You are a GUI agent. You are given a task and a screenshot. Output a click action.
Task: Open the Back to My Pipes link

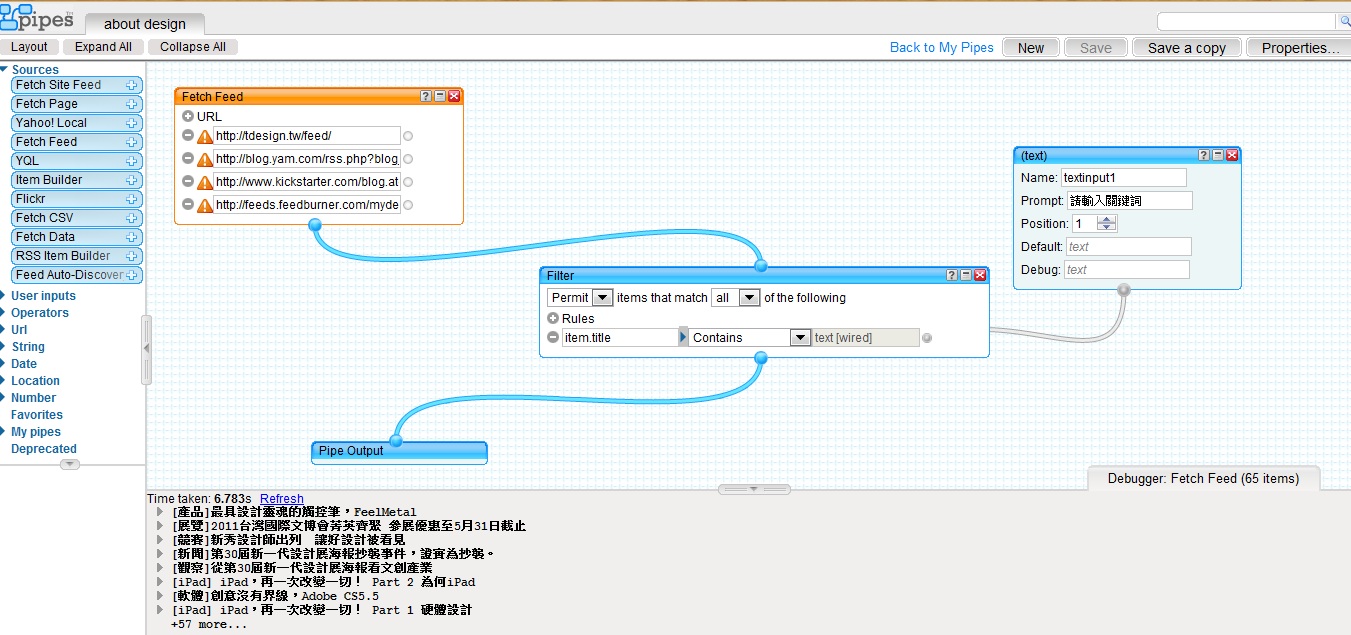(941, 47)
